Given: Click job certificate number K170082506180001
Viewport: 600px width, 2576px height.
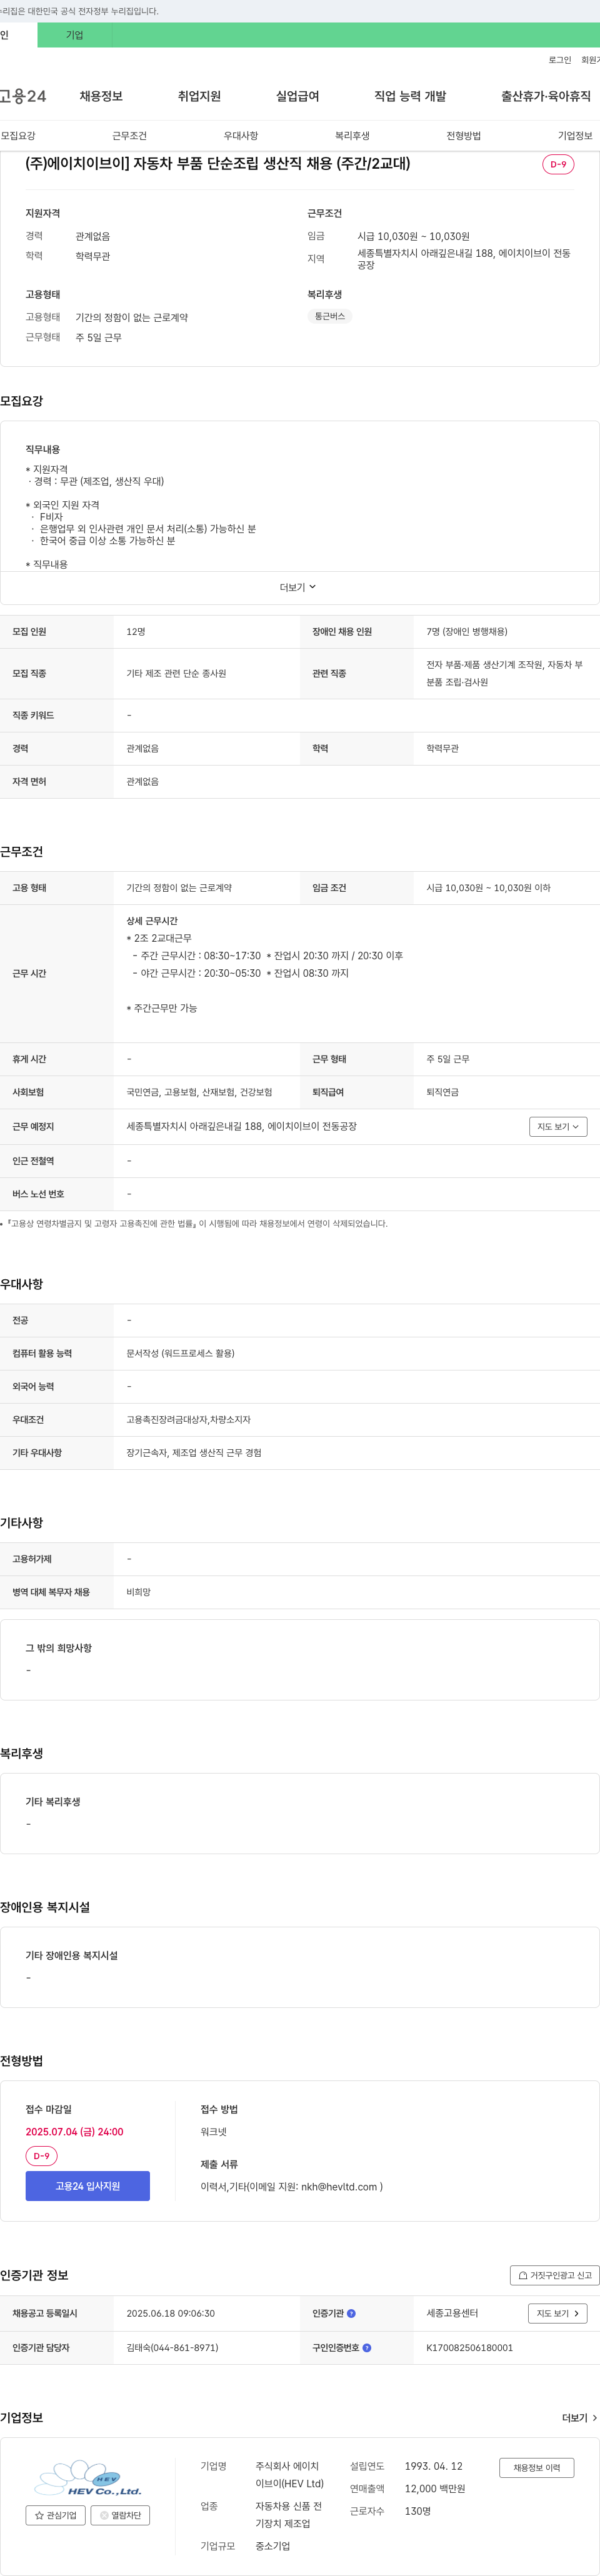Looking at the screenshot, I should (x=469, y=2347).
